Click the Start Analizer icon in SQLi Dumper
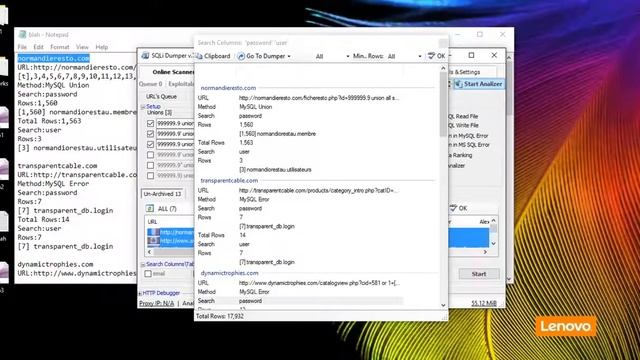 (x=459, y=84)
